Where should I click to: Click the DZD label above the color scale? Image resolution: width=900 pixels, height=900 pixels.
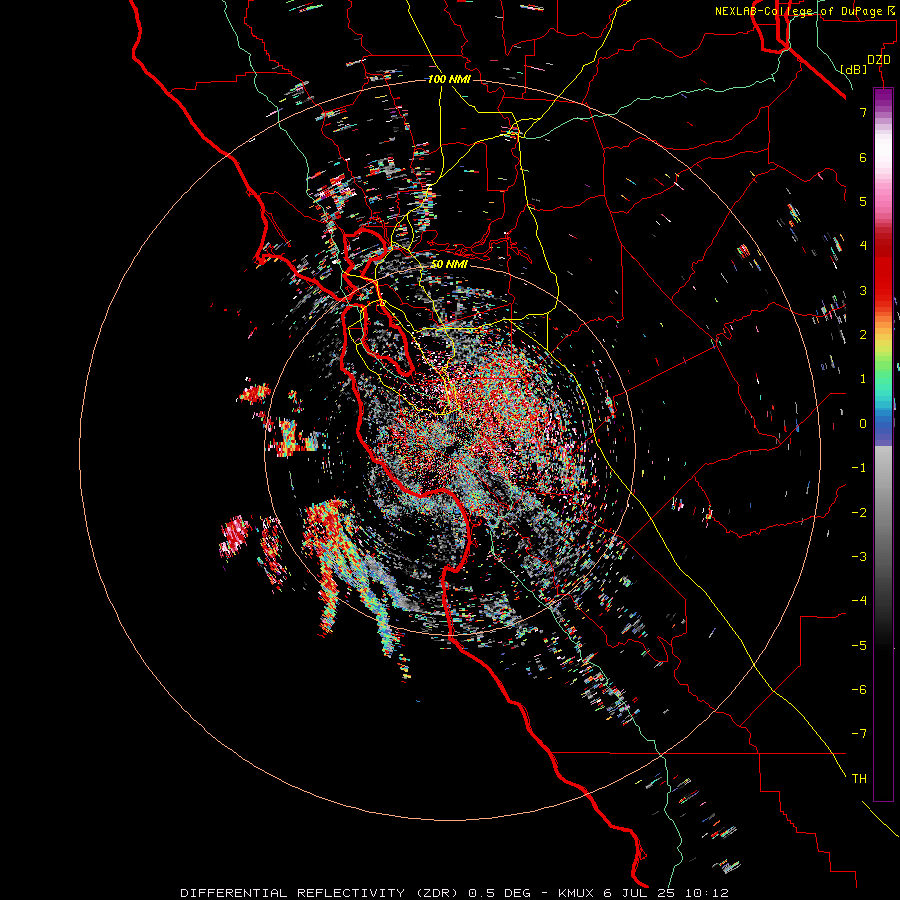[x=879, y=60]
